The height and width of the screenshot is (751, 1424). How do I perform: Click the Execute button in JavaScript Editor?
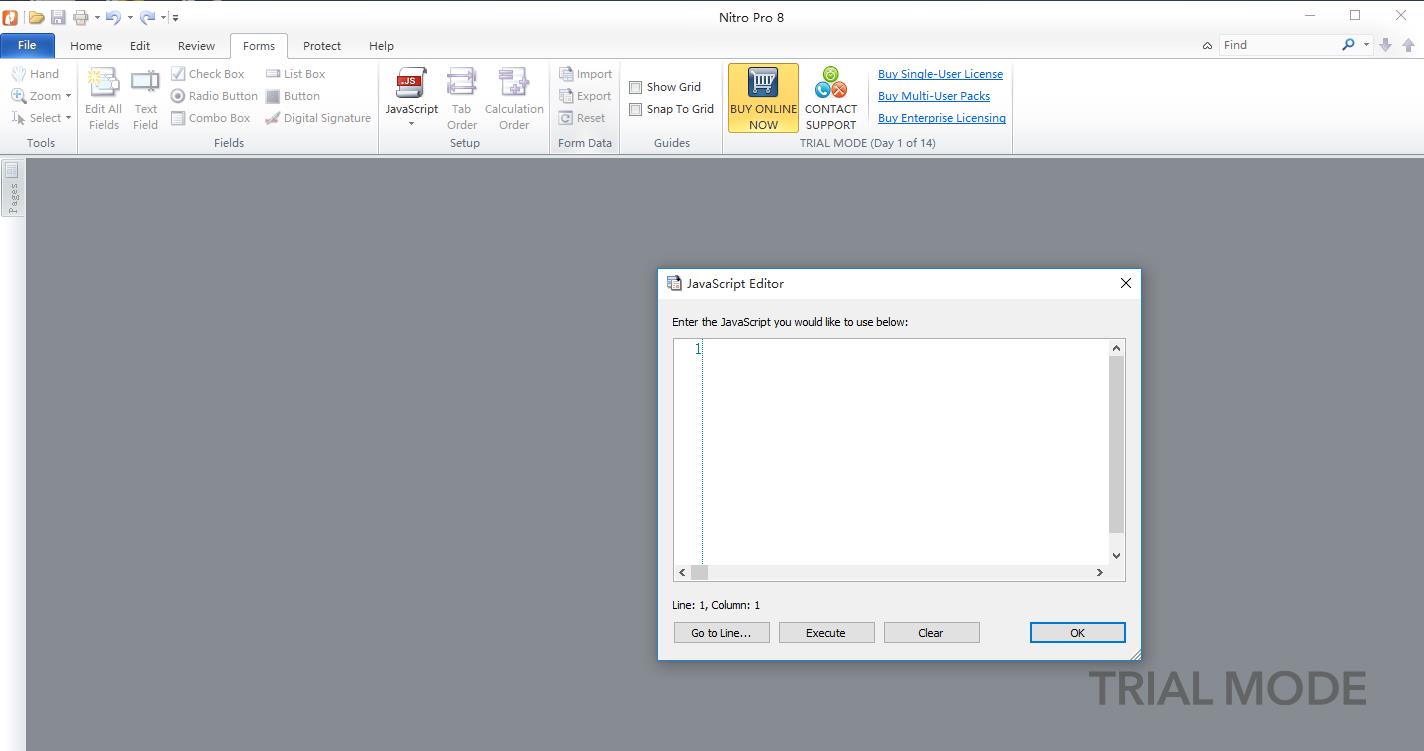click(826, 633)
